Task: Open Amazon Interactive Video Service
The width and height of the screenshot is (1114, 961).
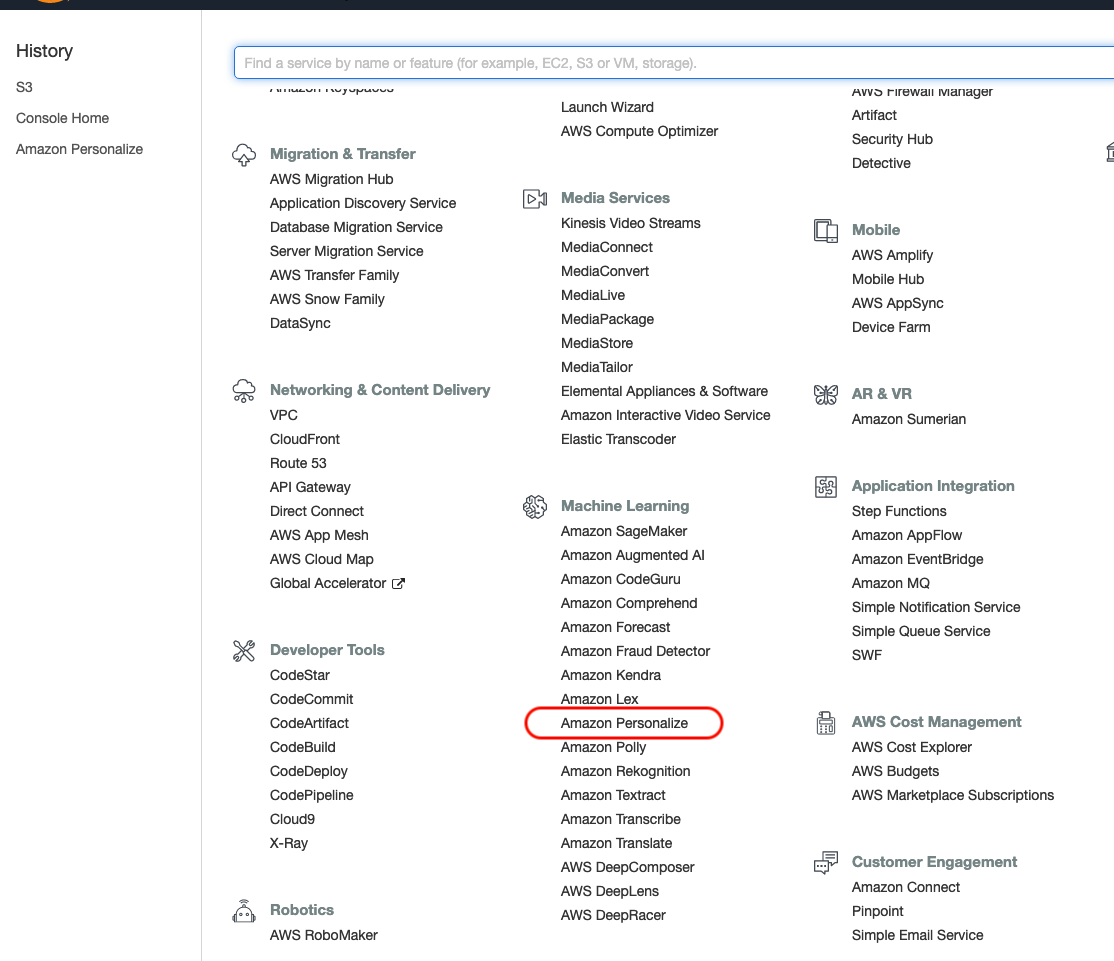Action: coord(665,415)
